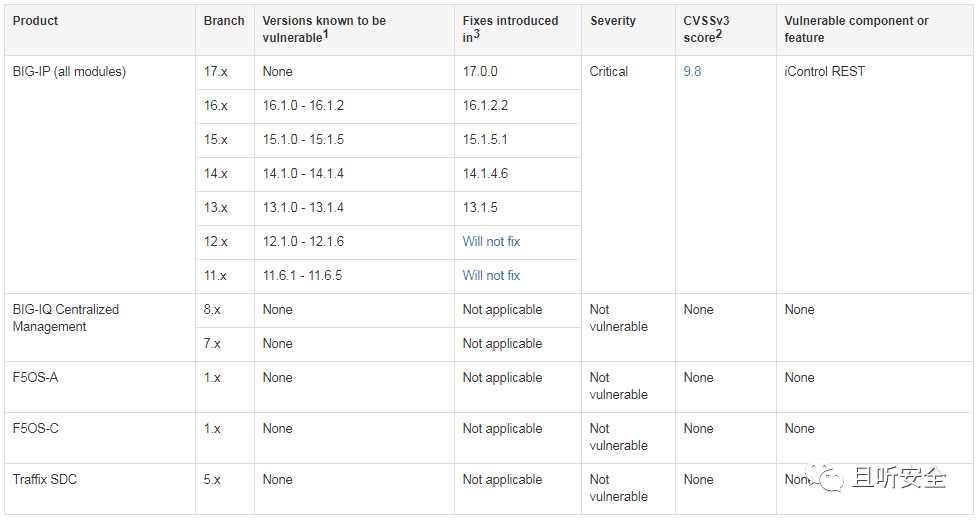The width and height of the screenshot is (978, 520).
Task: Select the iControl REST cell
Action: pos(824,71)
